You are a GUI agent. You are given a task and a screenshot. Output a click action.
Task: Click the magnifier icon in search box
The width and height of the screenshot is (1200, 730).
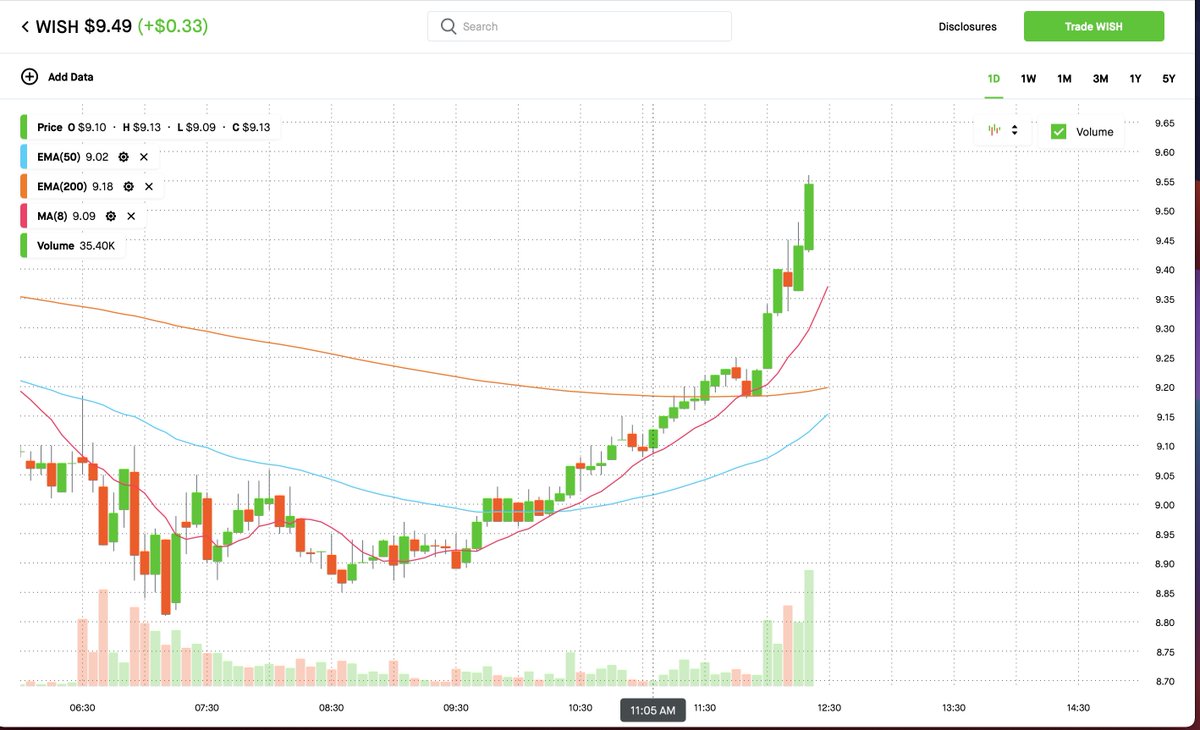click(x=448, y=26)
